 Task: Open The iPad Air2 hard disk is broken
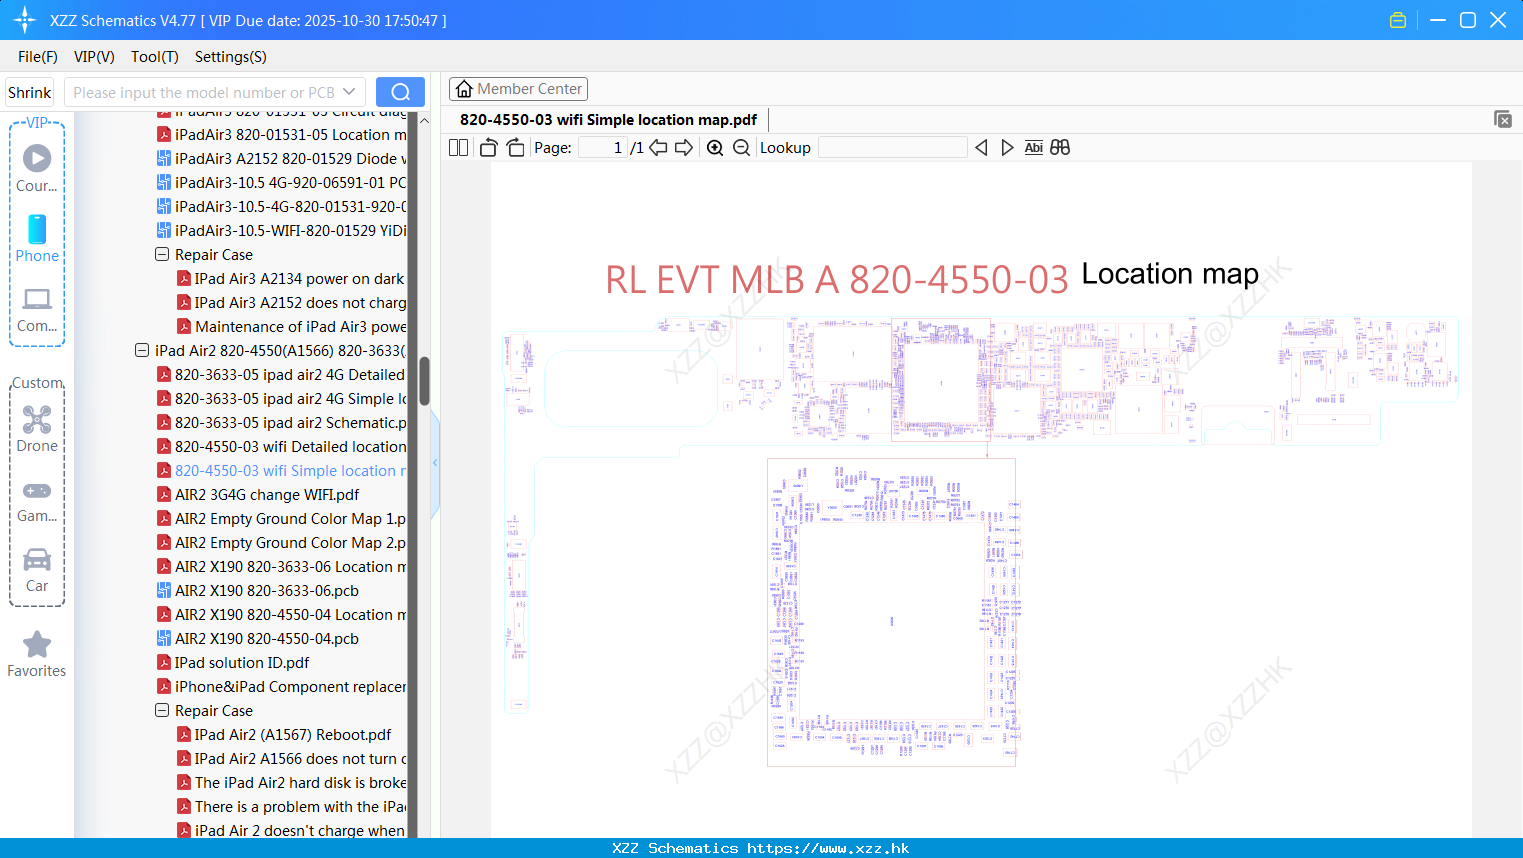292,782
